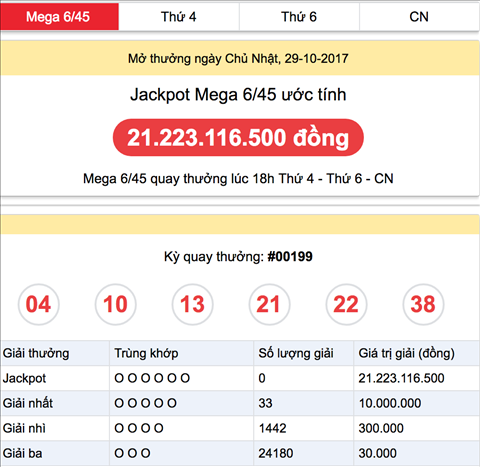The image size is (480, 467).
Task: Select the Jackpot Mega 6/45 ước tính heading
Action: click(x=238, y=95)
